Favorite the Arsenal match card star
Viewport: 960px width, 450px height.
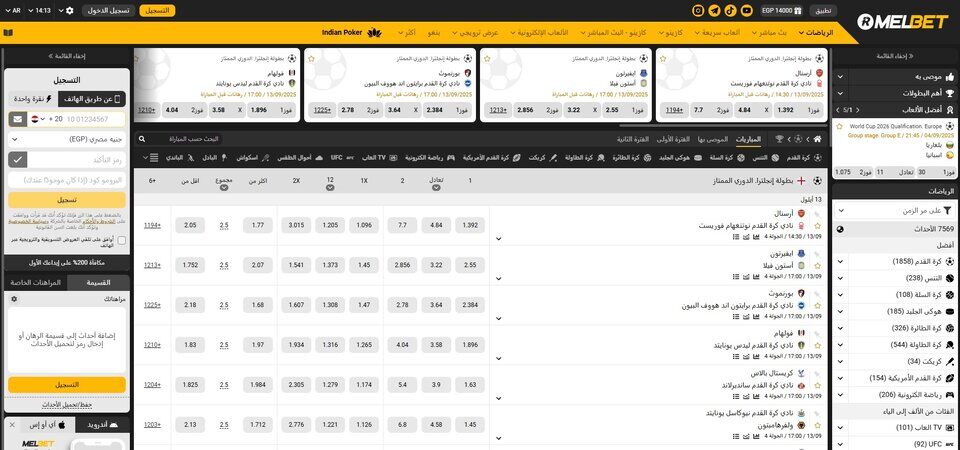pos(663,59)
